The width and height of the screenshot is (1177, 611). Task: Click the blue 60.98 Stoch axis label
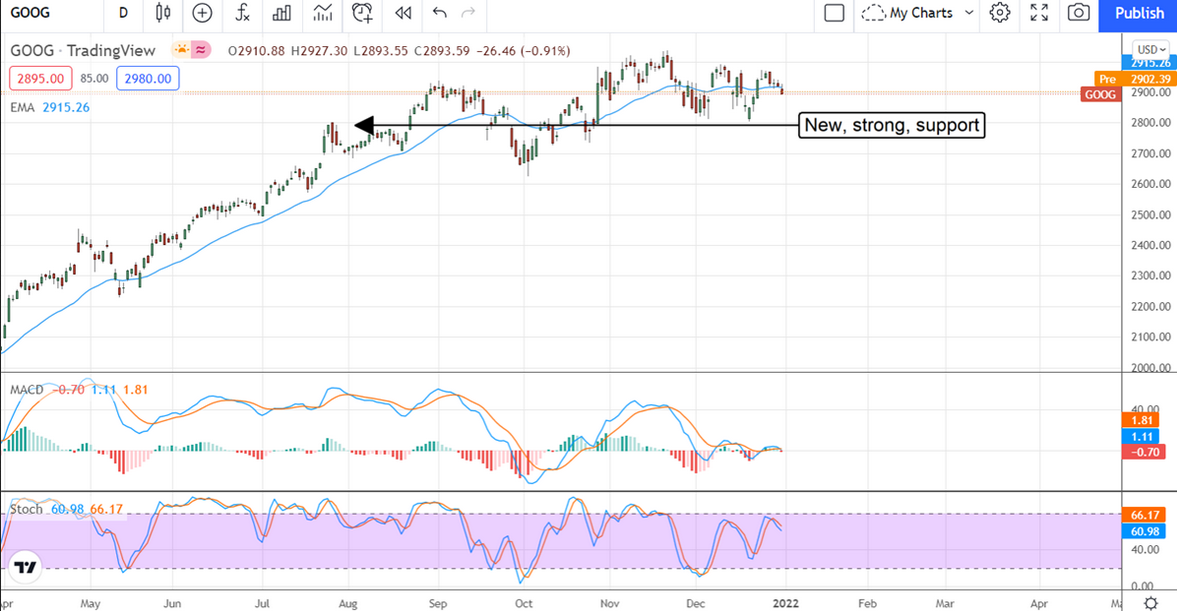[1144, 531]
